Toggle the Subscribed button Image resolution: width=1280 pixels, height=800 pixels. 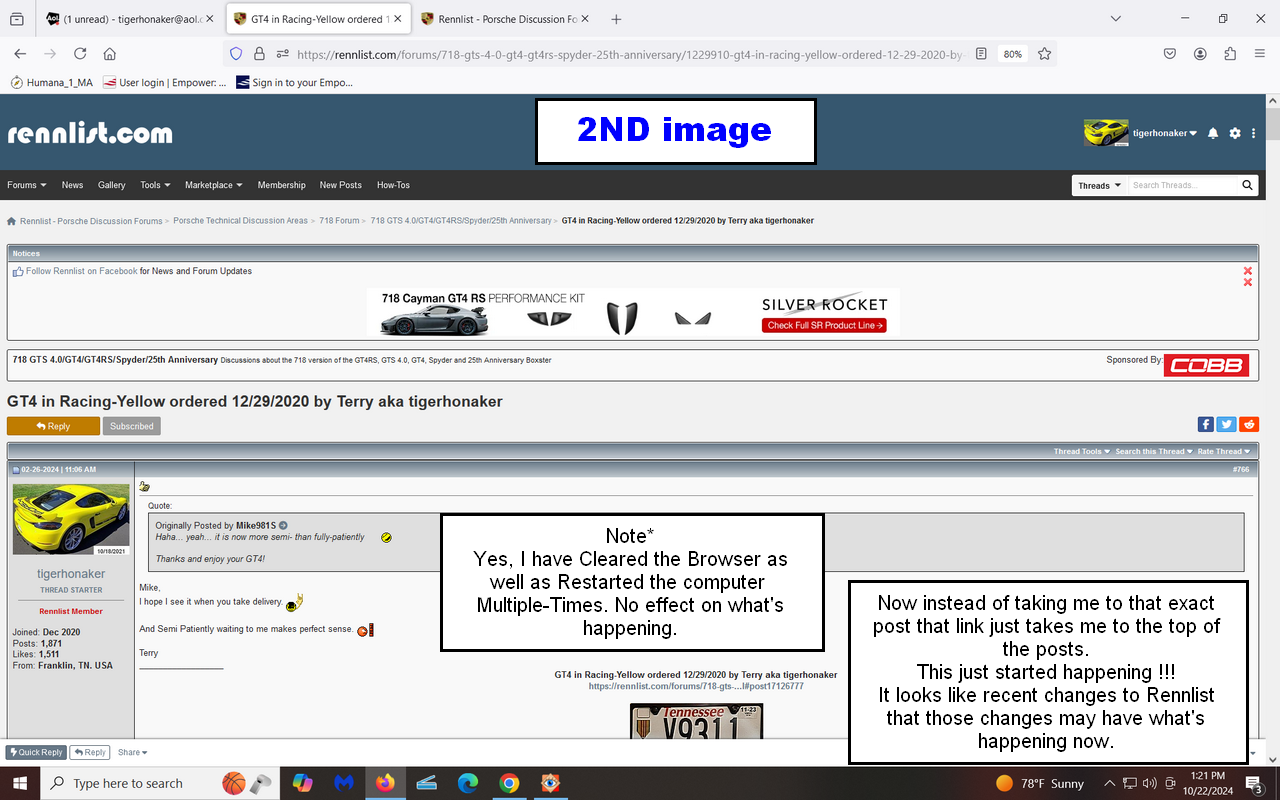[x=131, y=426]
